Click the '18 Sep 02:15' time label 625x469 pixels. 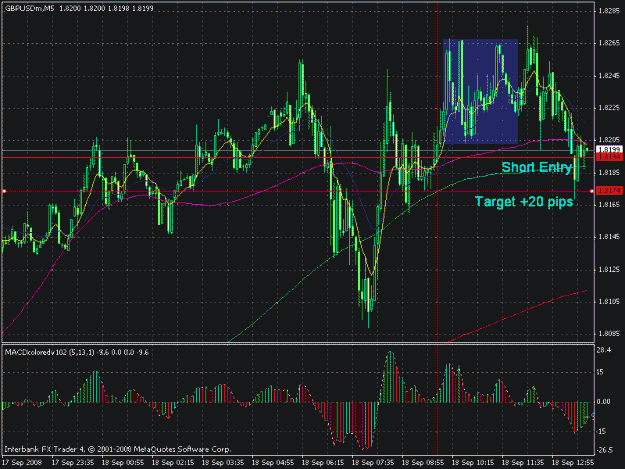(173, 463)
